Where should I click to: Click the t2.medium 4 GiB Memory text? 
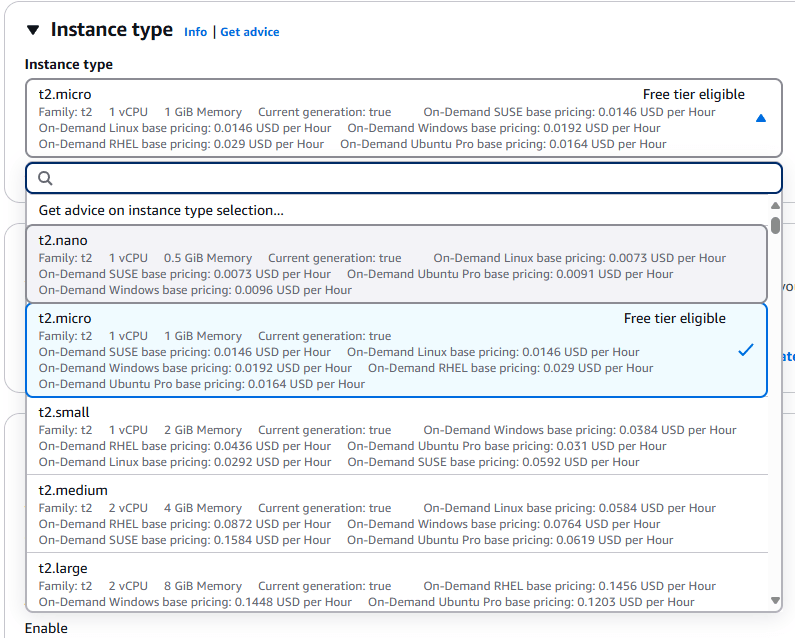click(203, 508)
